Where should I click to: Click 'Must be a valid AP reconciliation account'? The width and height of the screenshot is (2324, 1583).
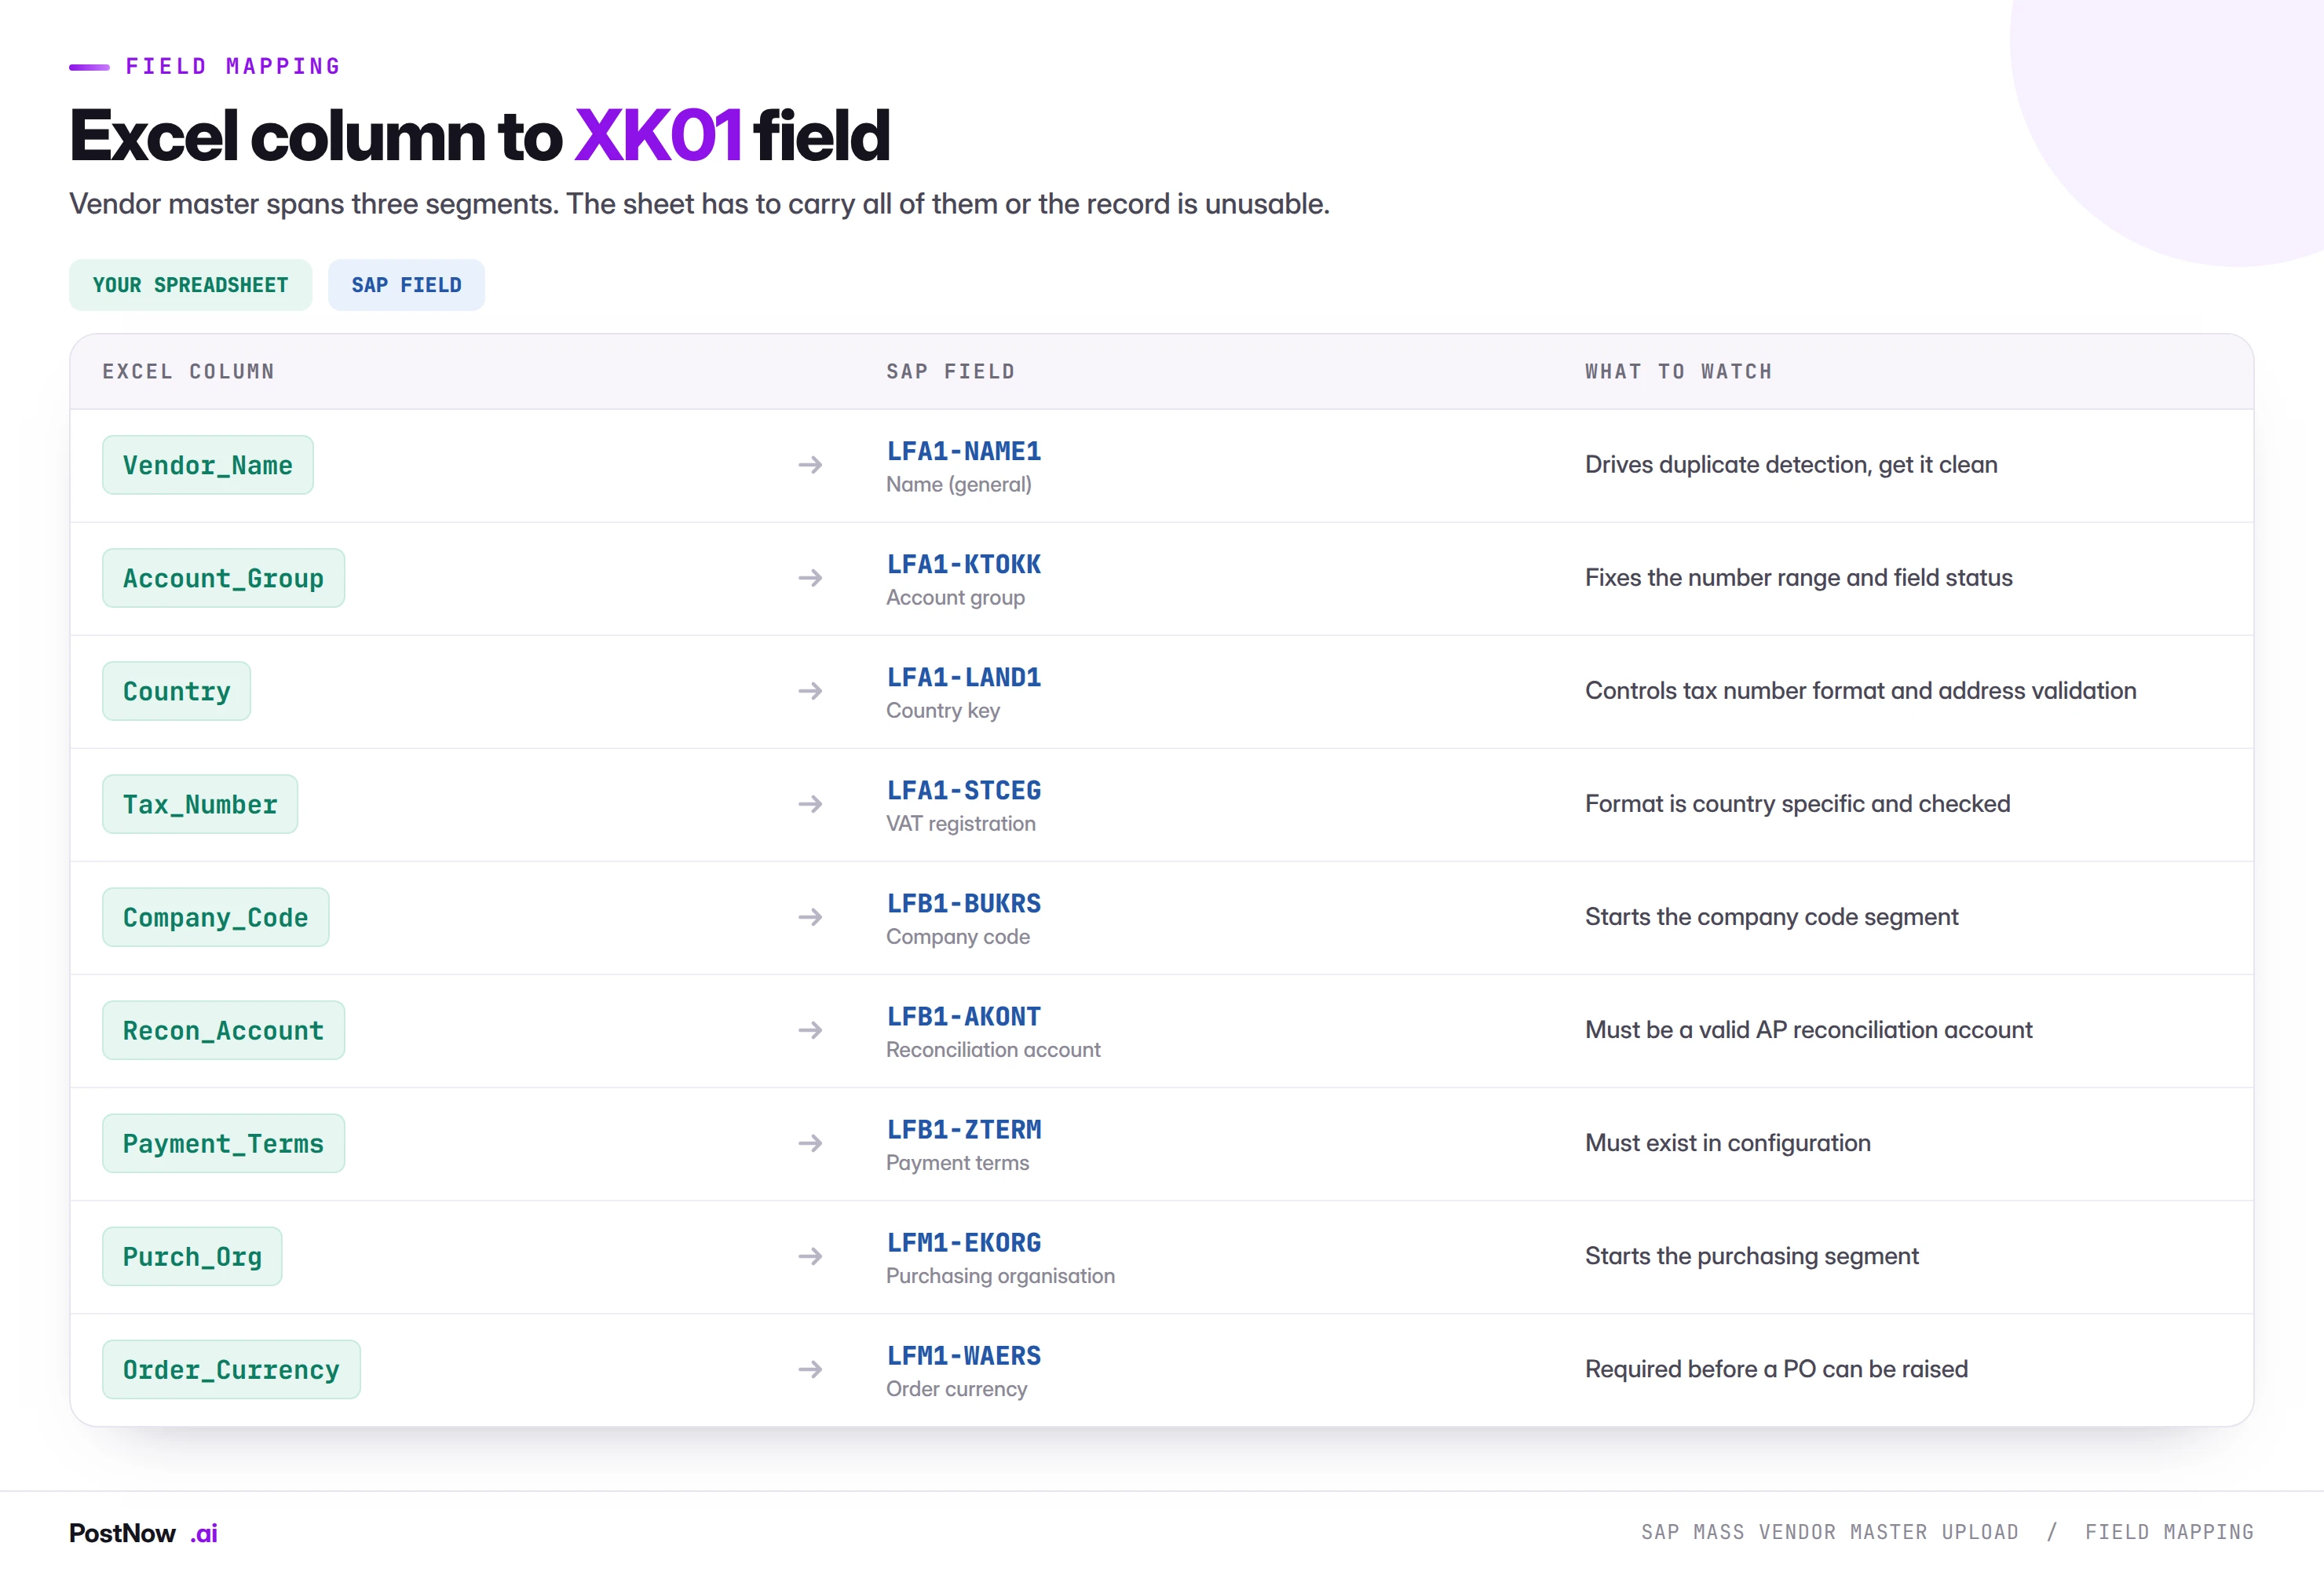tap(1809, 1030)
